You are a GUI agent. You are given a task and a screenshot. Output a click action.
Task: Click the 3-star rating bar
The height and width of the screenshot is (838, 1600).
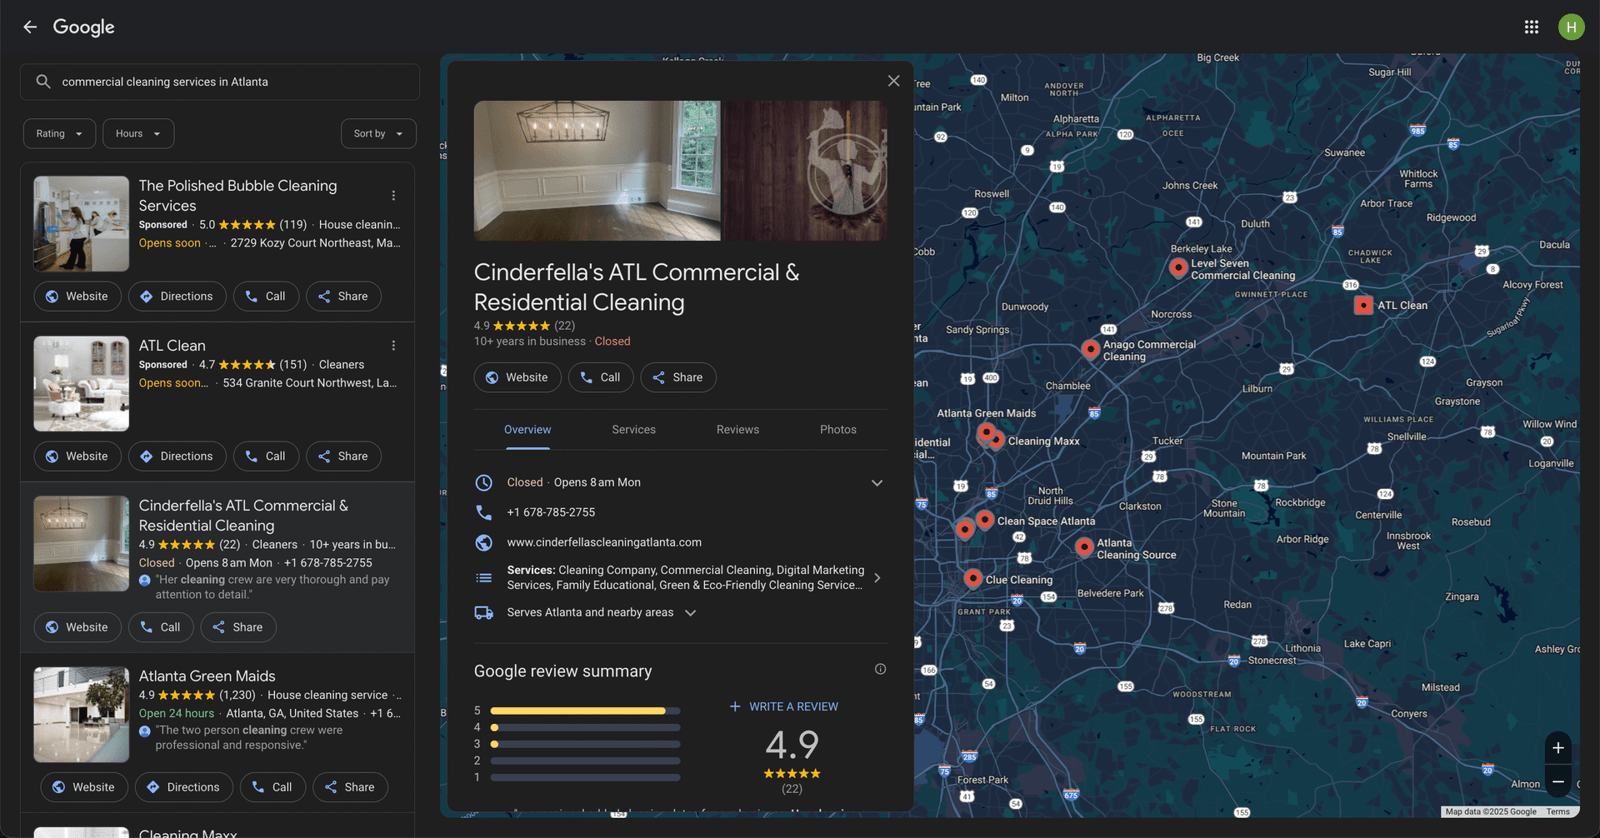click(585, 744)
